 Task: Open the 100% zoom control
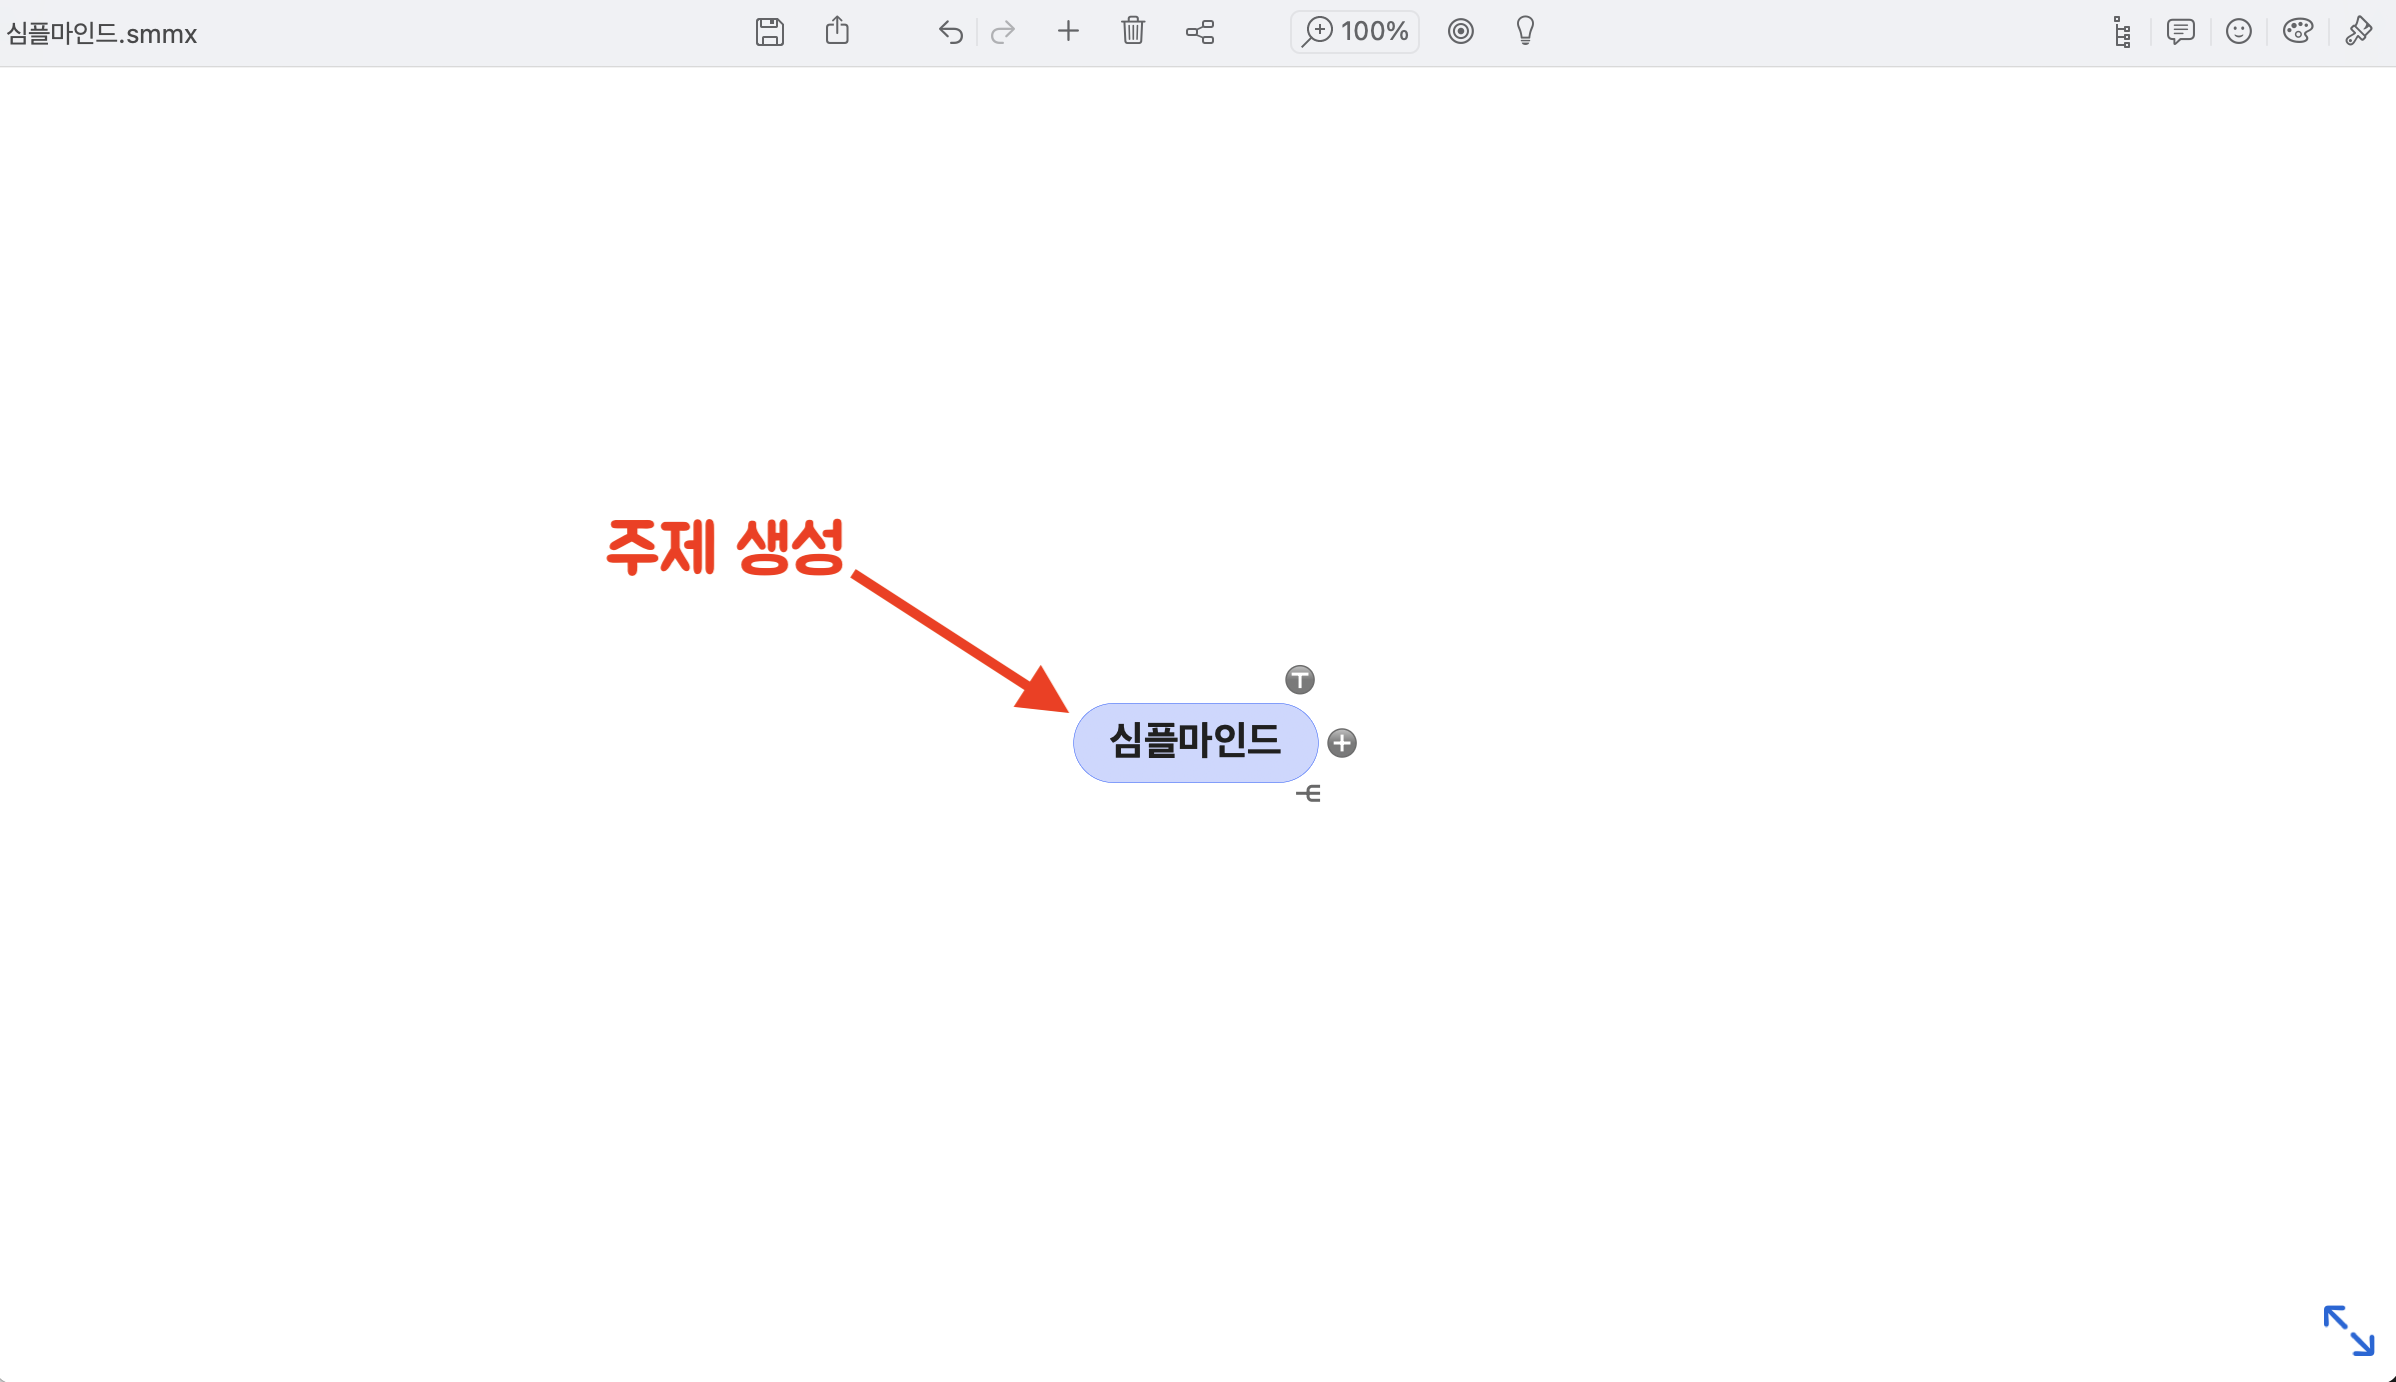point(1355,31)
